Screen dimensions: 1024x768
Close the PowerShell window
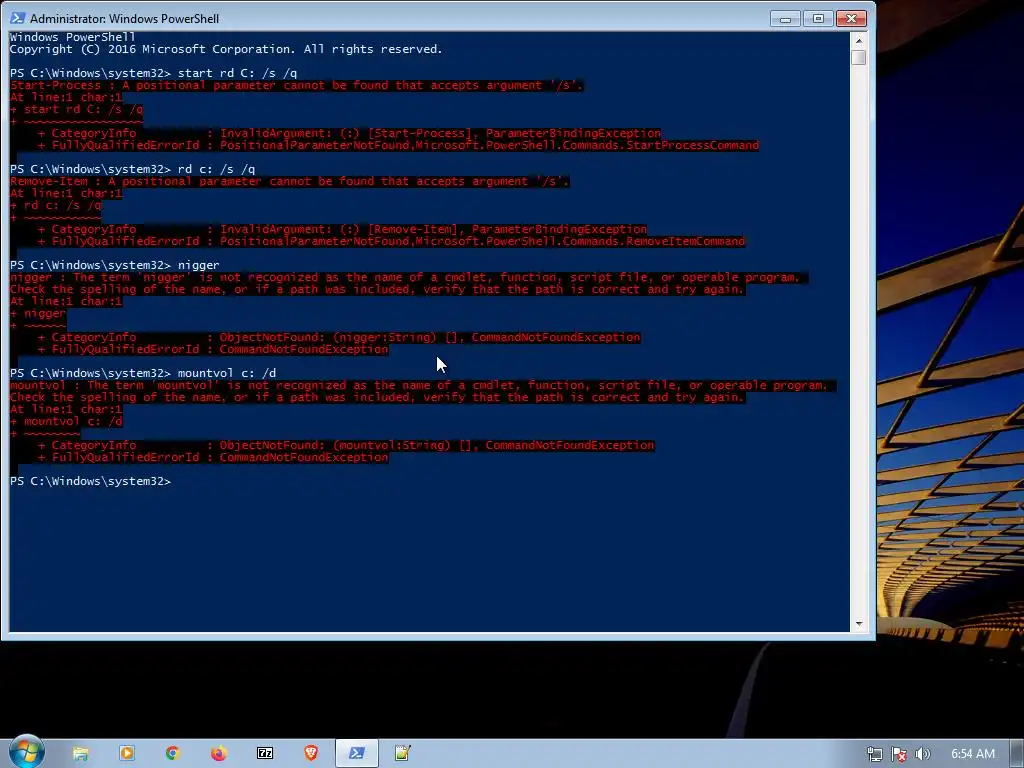click(852, 19)
